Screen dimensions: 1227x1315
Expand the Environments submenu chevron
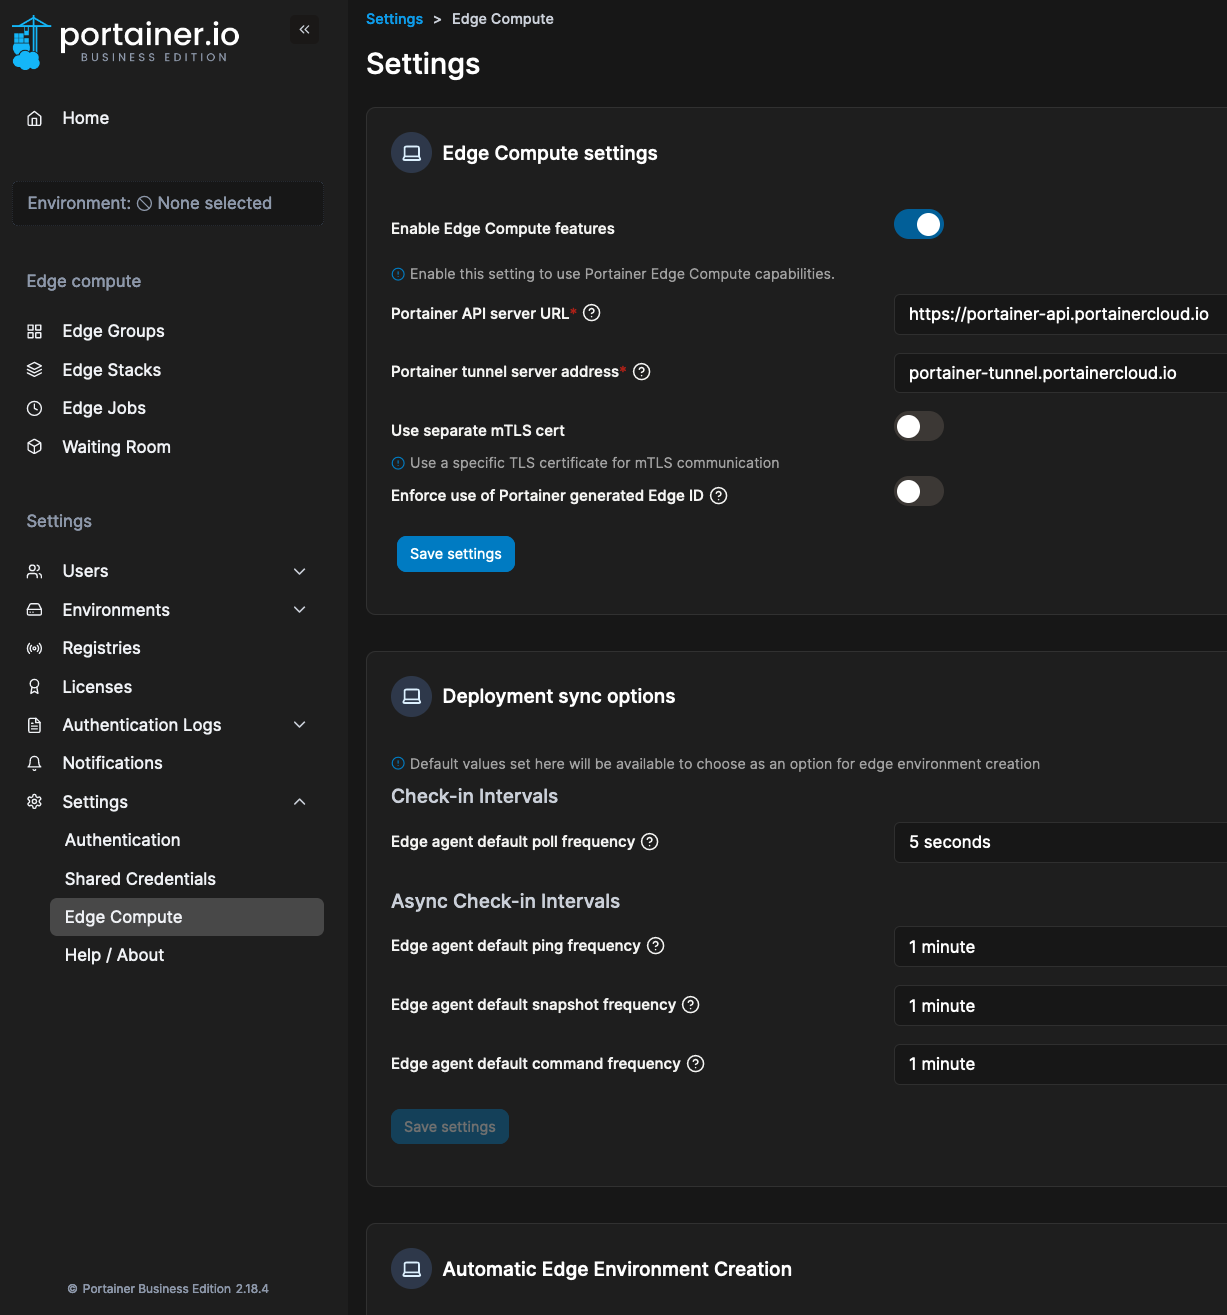[x=299, y=610]
